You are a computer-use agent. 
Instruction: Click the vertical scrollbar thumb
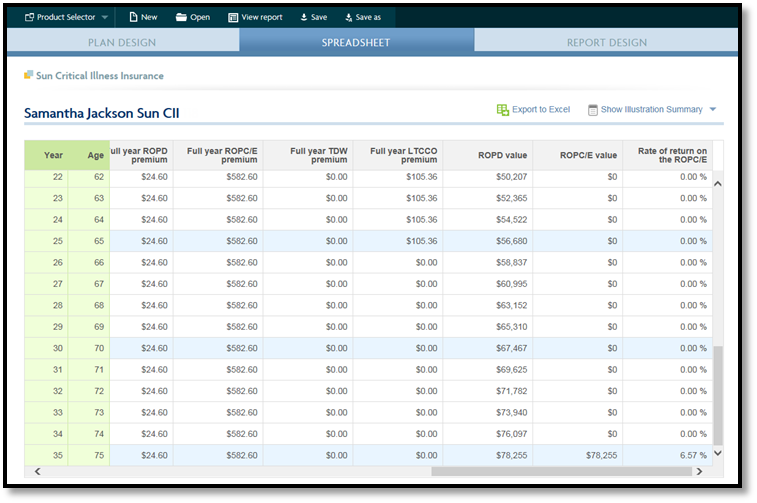(718, 395)
